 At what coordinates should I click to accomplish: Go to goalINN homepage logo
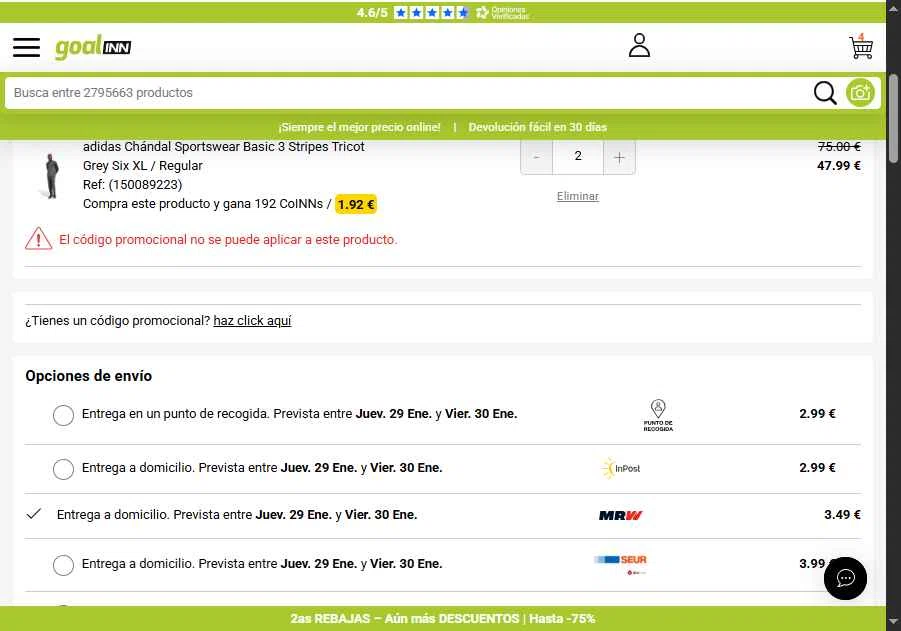click(x=93, y=47)
